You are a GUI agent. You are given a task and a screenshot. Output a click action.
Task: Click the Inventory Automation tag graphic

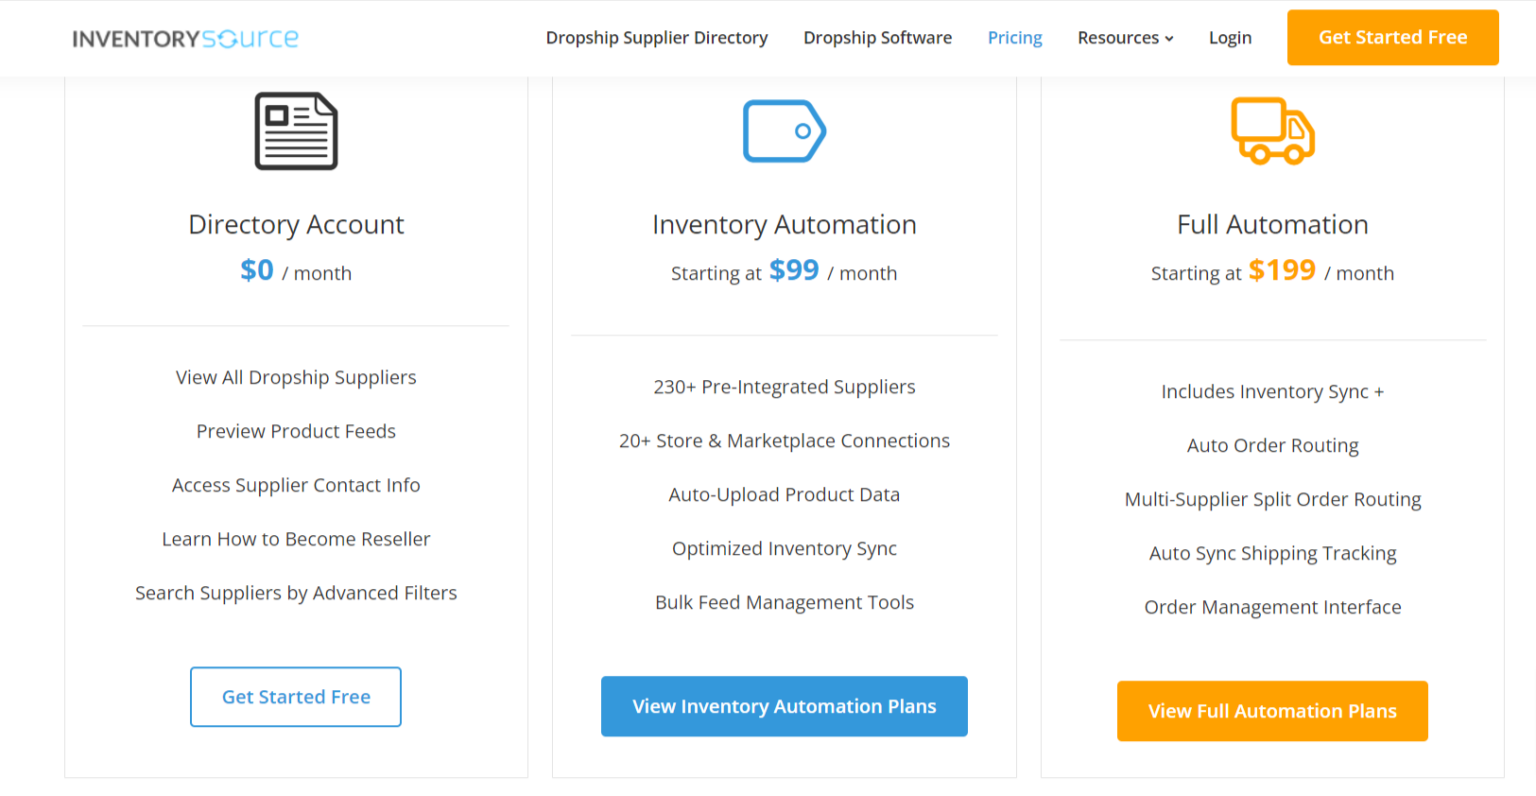pyautogui.click(x=784, y=130)
